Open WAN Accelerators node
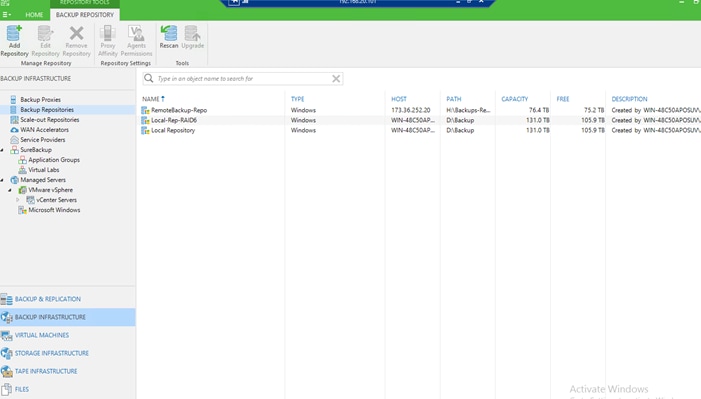 44,130
